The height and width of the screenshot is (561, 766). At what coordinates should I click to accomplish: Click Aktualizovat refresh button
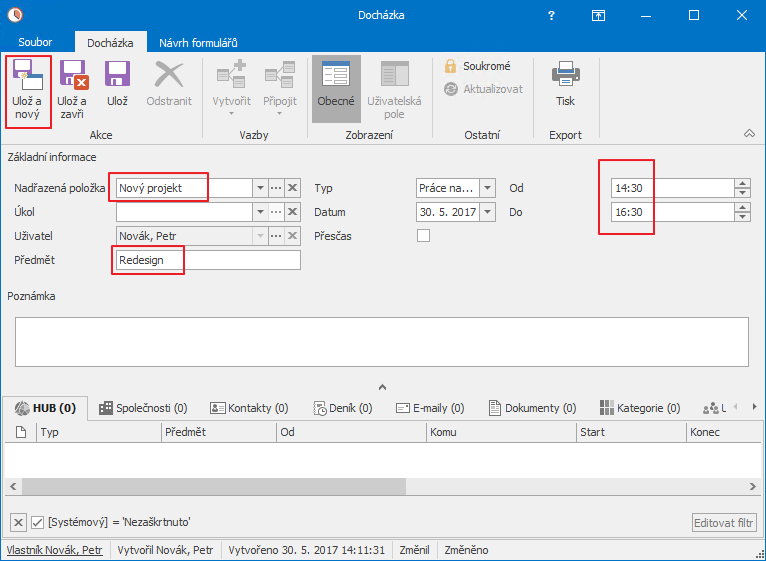coord(483,89)
